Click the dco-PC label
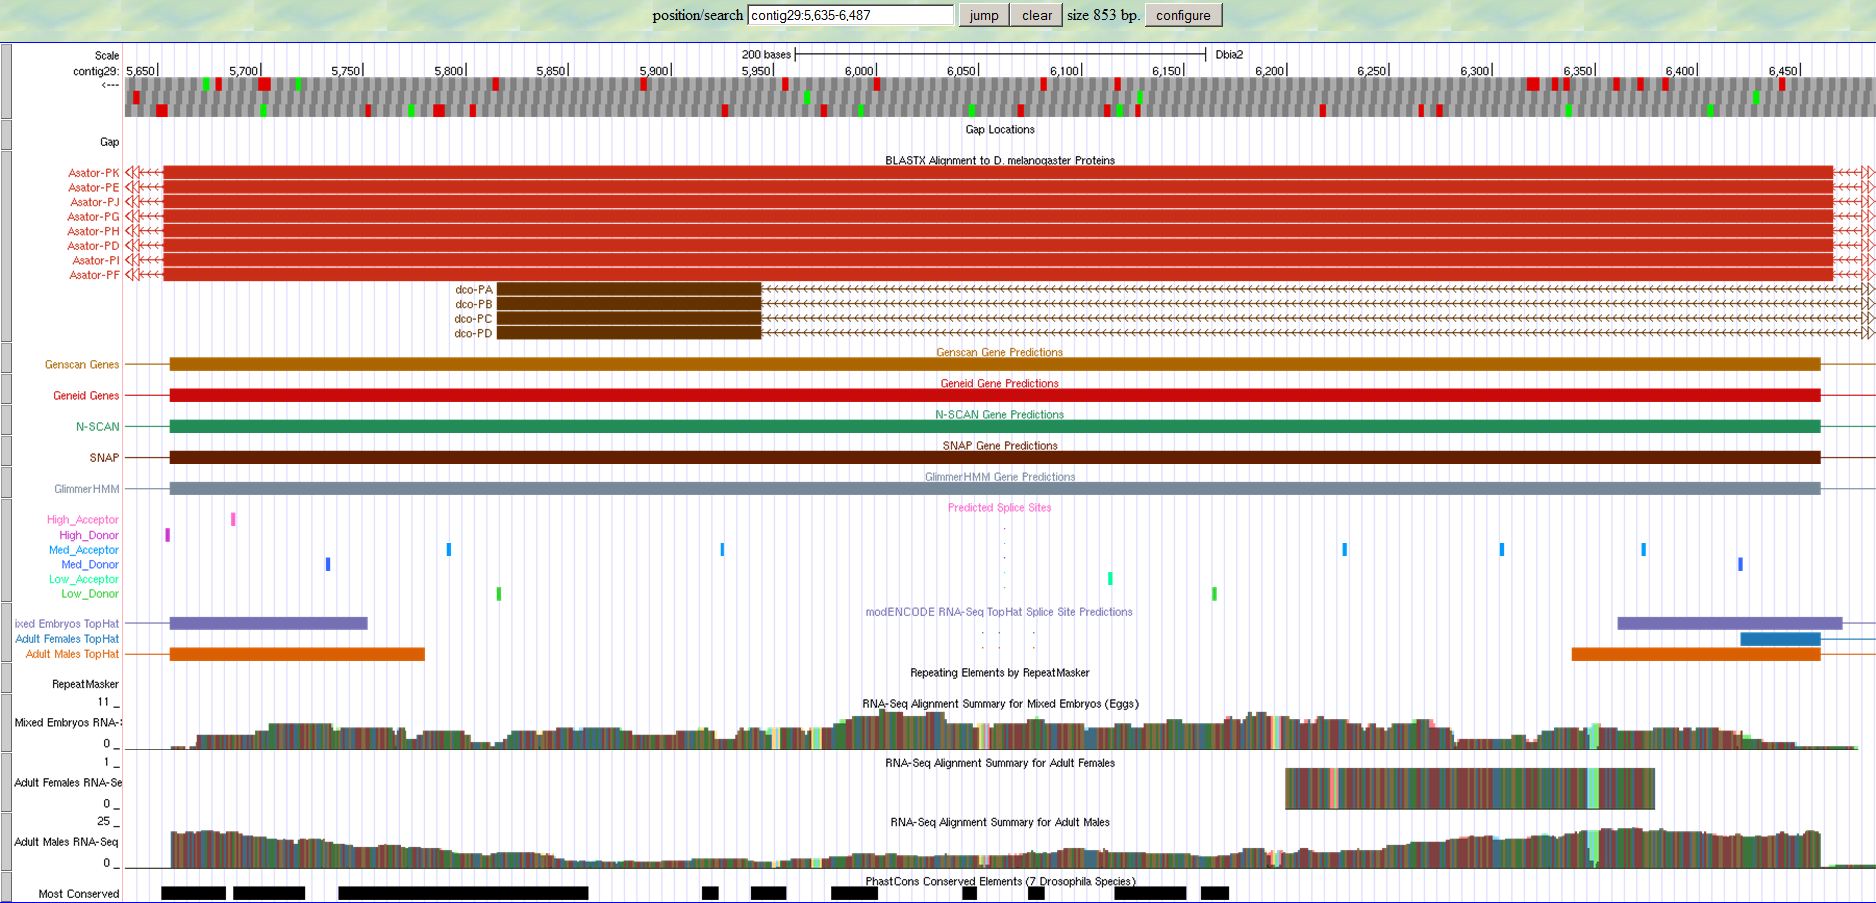This screenshot has height=903, width=1876. [473, 319]
